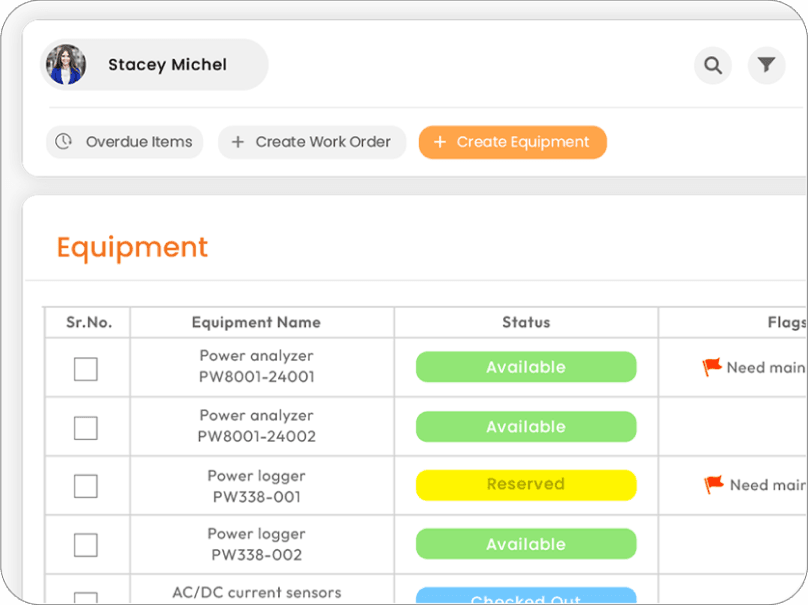
Task: Click Available status for PW8001-24001
Action: [x=526, y=367]
